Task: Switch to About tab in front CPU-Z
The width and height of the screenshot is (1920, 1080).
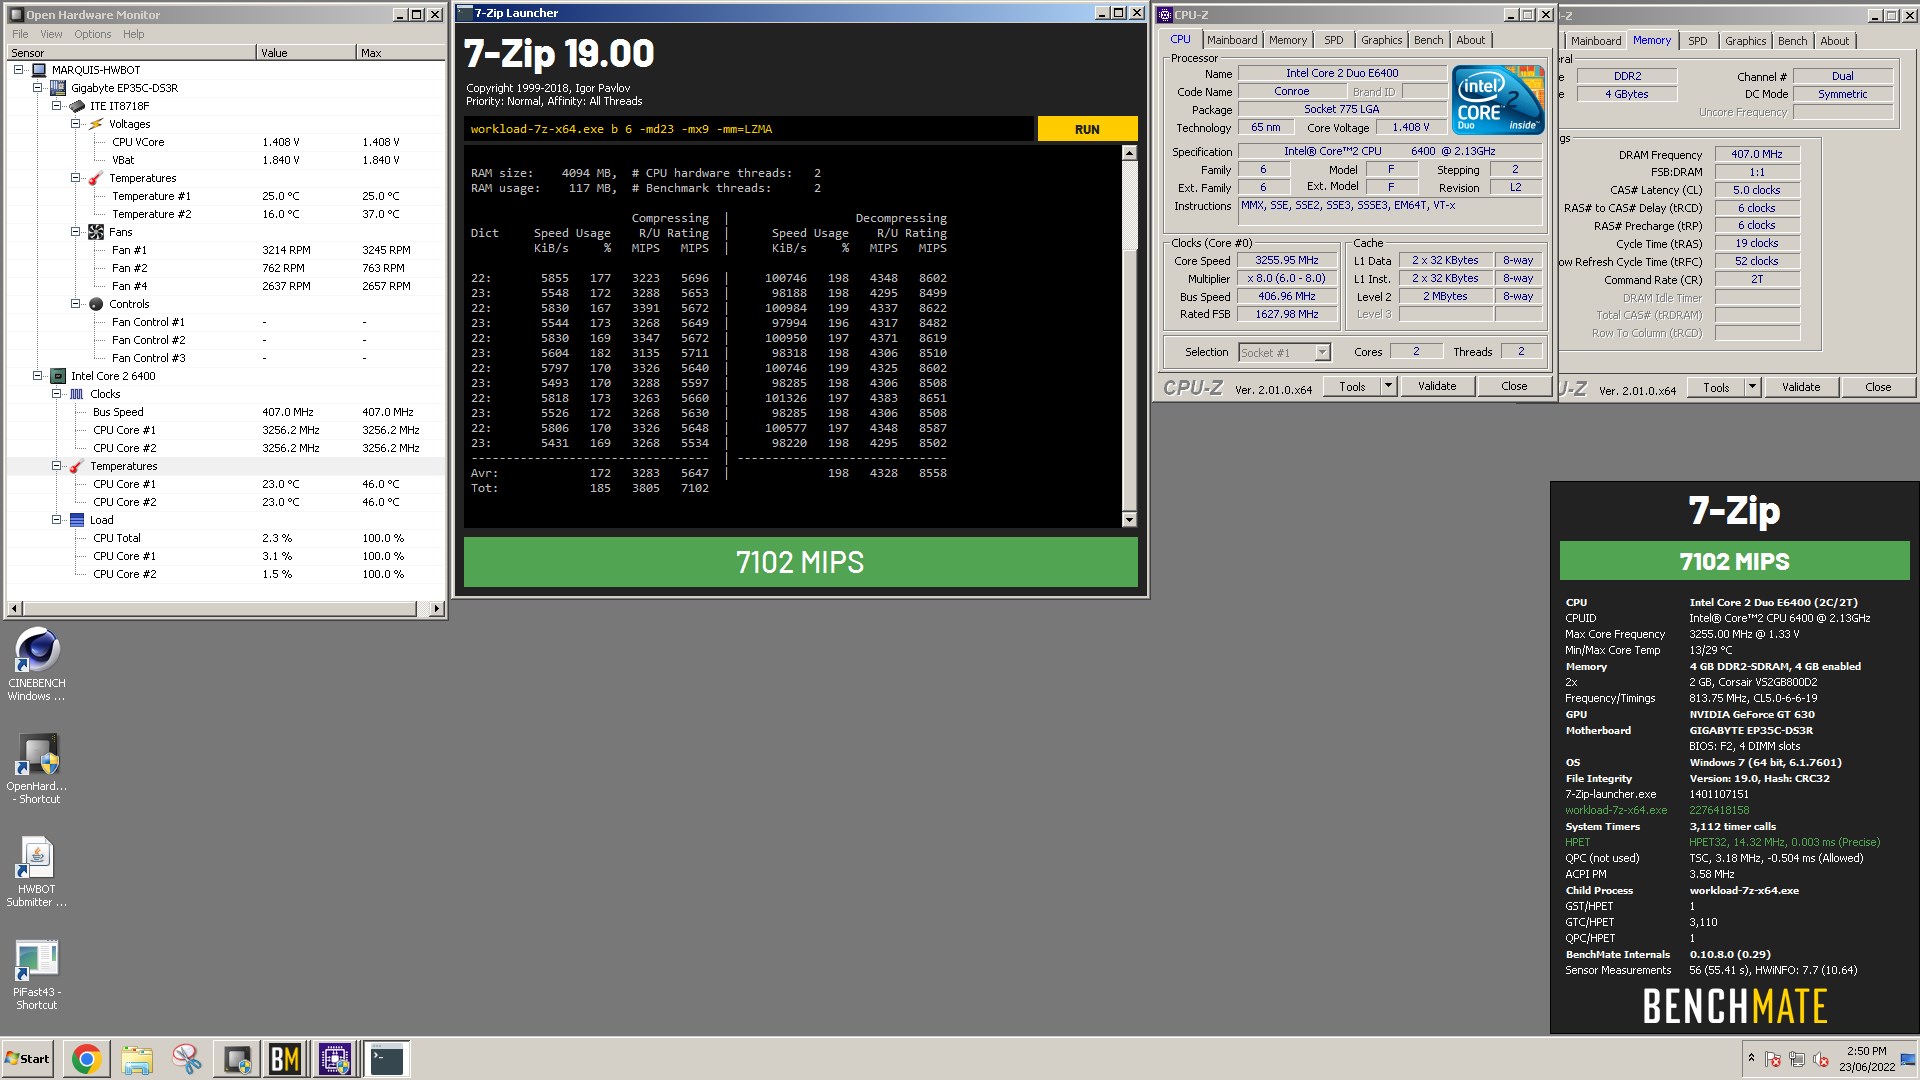Action: (x=1470, y=40)
